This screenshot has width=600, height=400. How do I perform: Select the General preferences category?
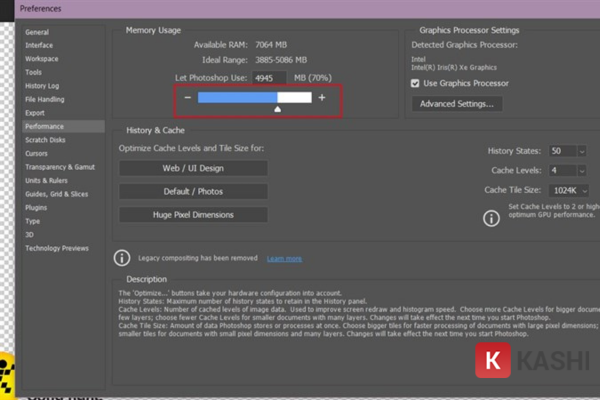pyautogui.click(x=37, y=32)
